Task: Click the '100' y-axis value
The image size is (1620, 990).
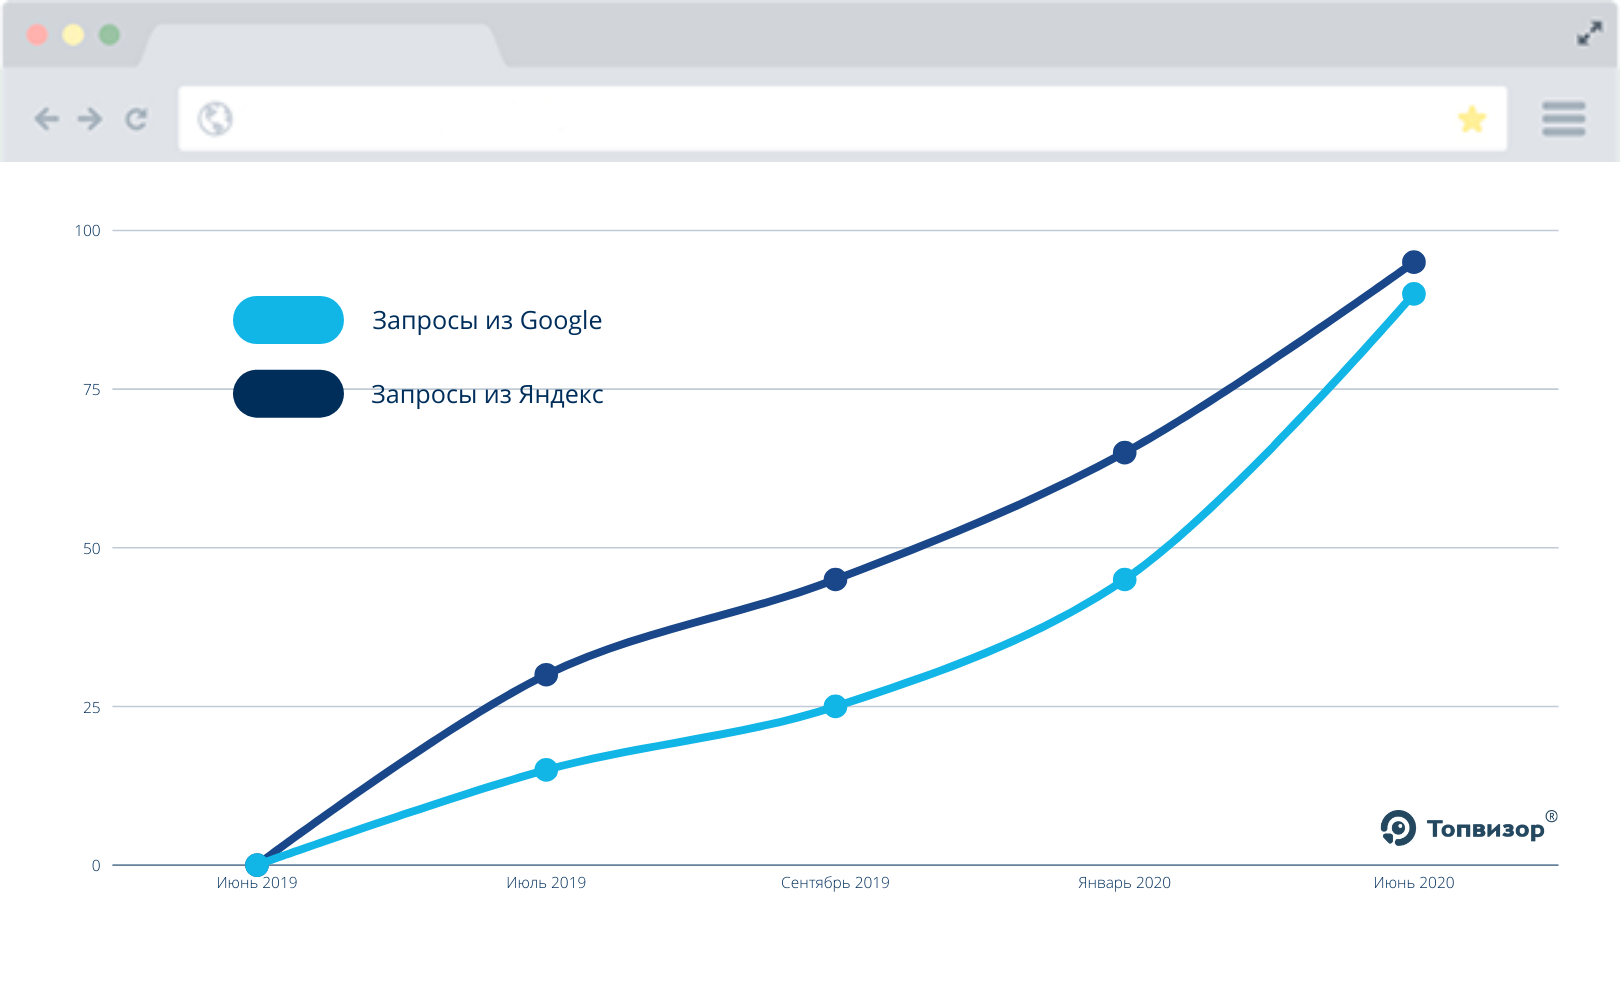Action: point(88,231)
